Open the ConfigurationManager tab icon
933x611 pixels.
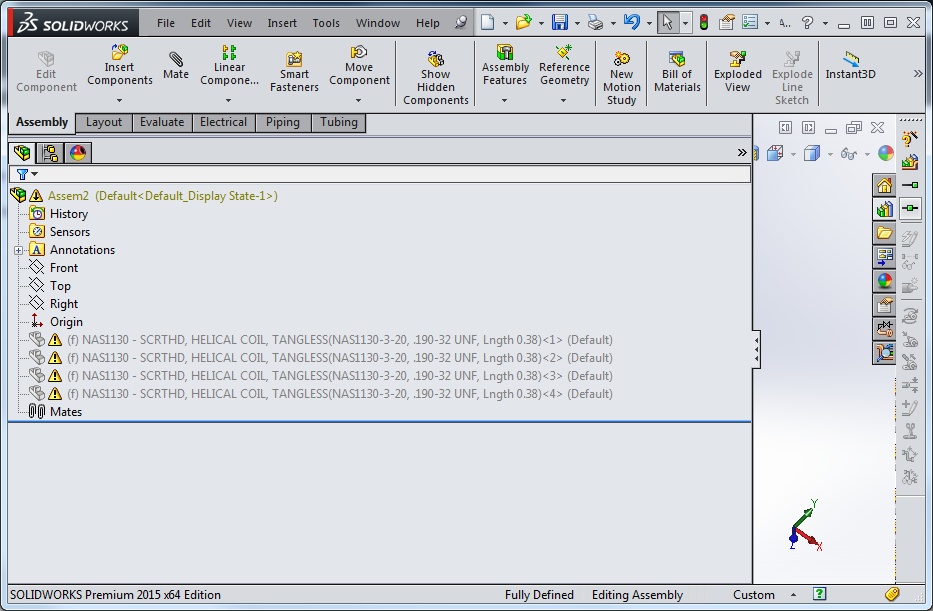tap(50, 153)
